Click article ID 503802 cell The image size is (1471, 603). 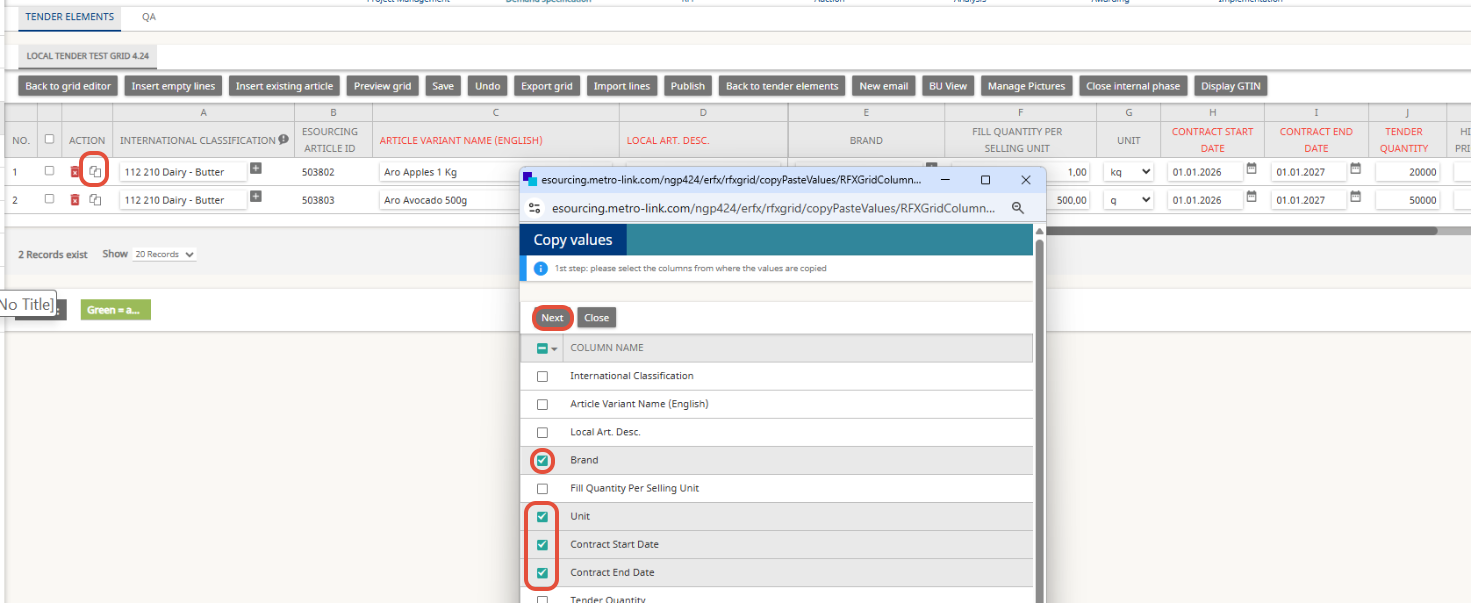point(316,172)
